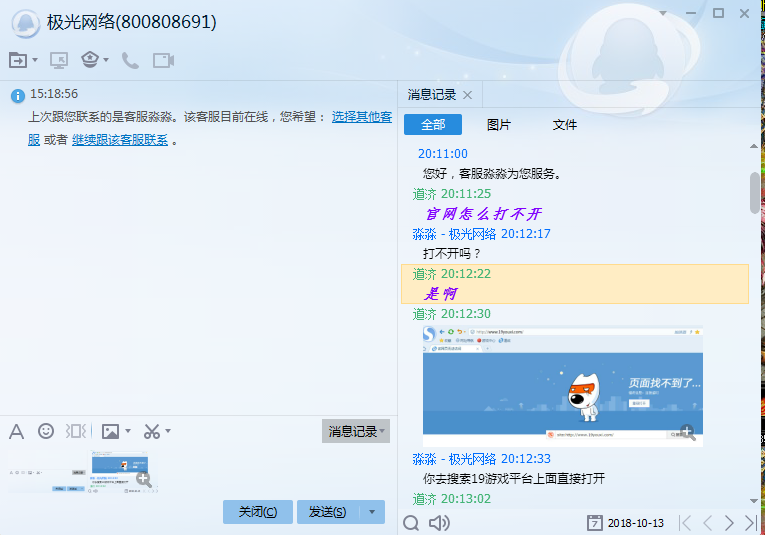Open font settings with the A icon
The width and height of the screenshot is (765, 535).
click(x=16, y=431)
